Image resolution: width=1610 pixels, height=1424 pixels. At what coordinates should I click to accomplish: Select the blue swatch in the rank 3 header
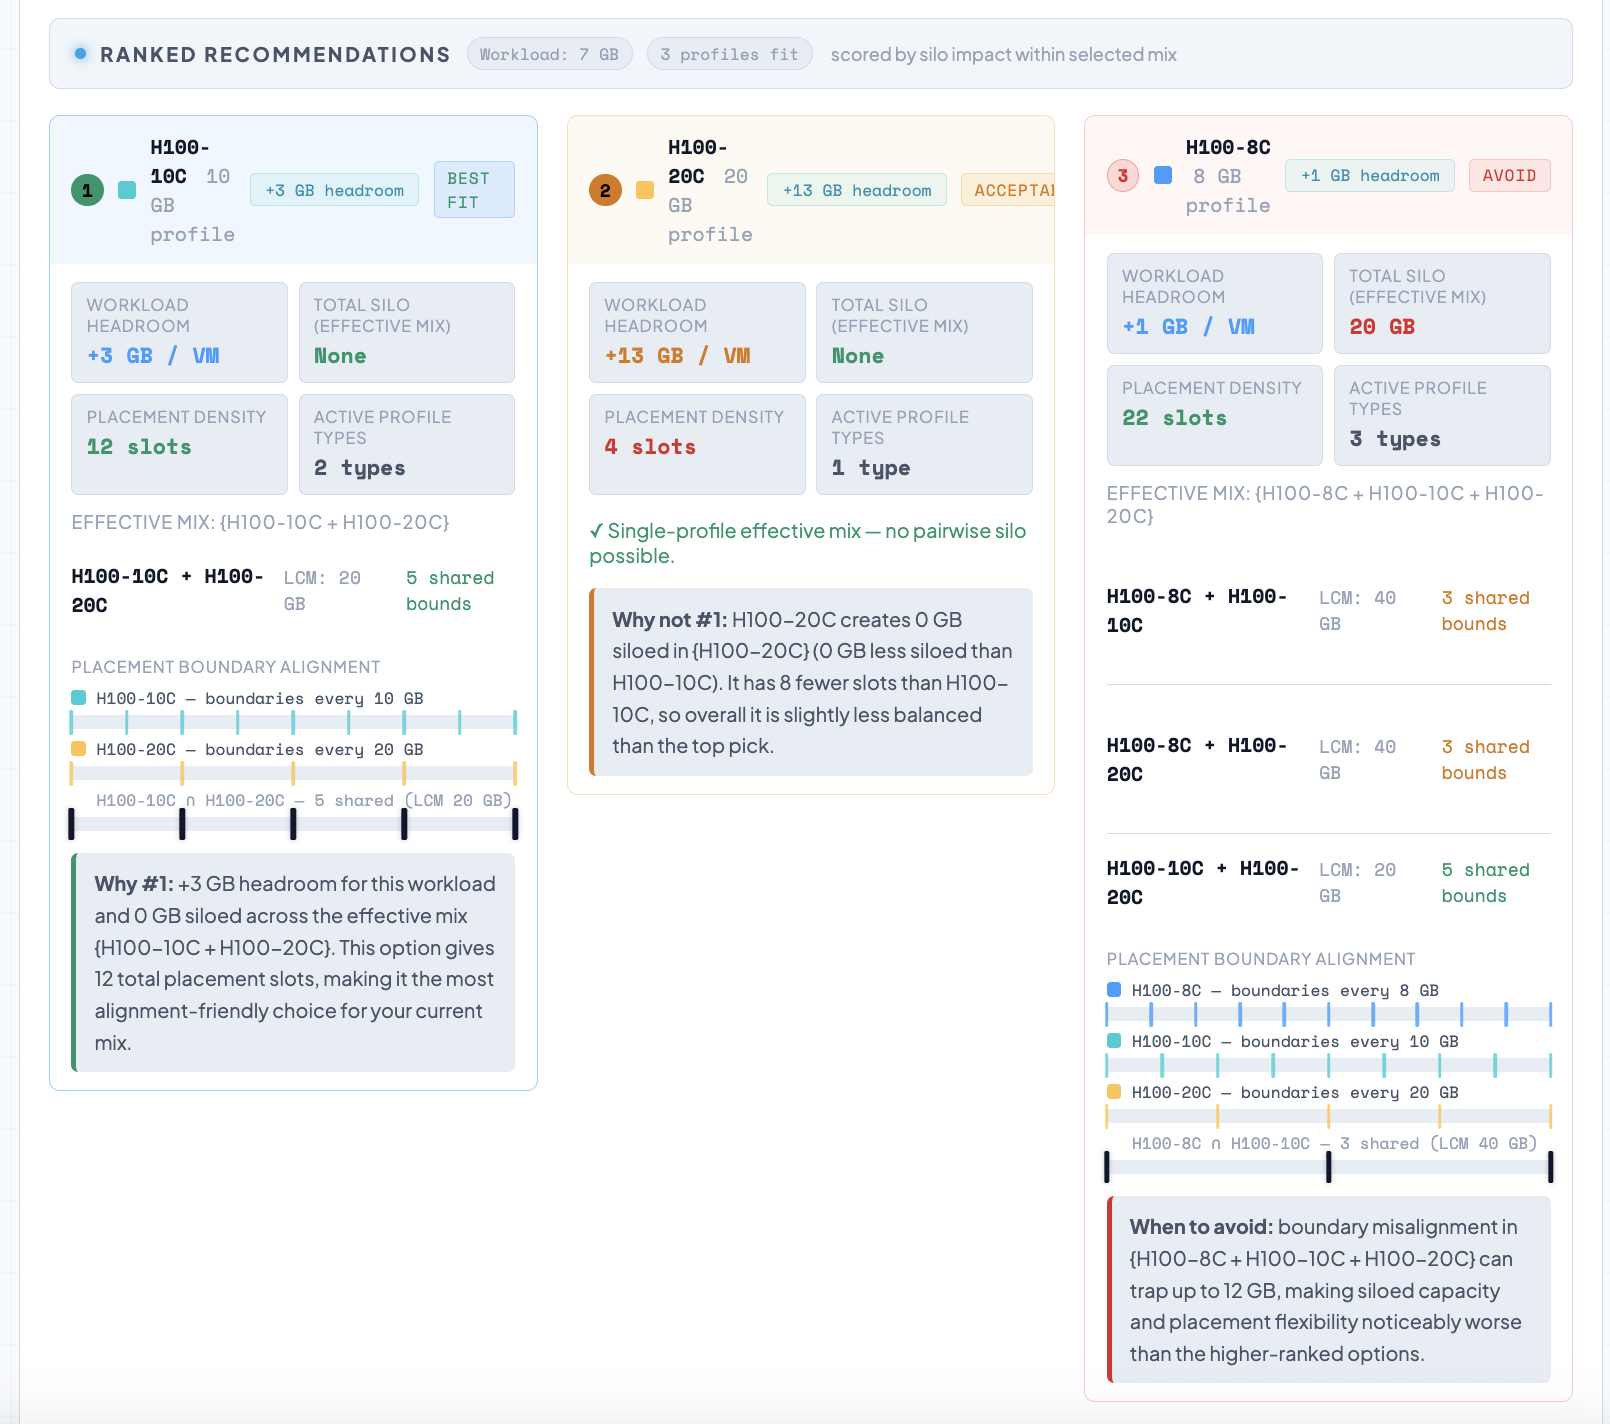point(1163,176)
